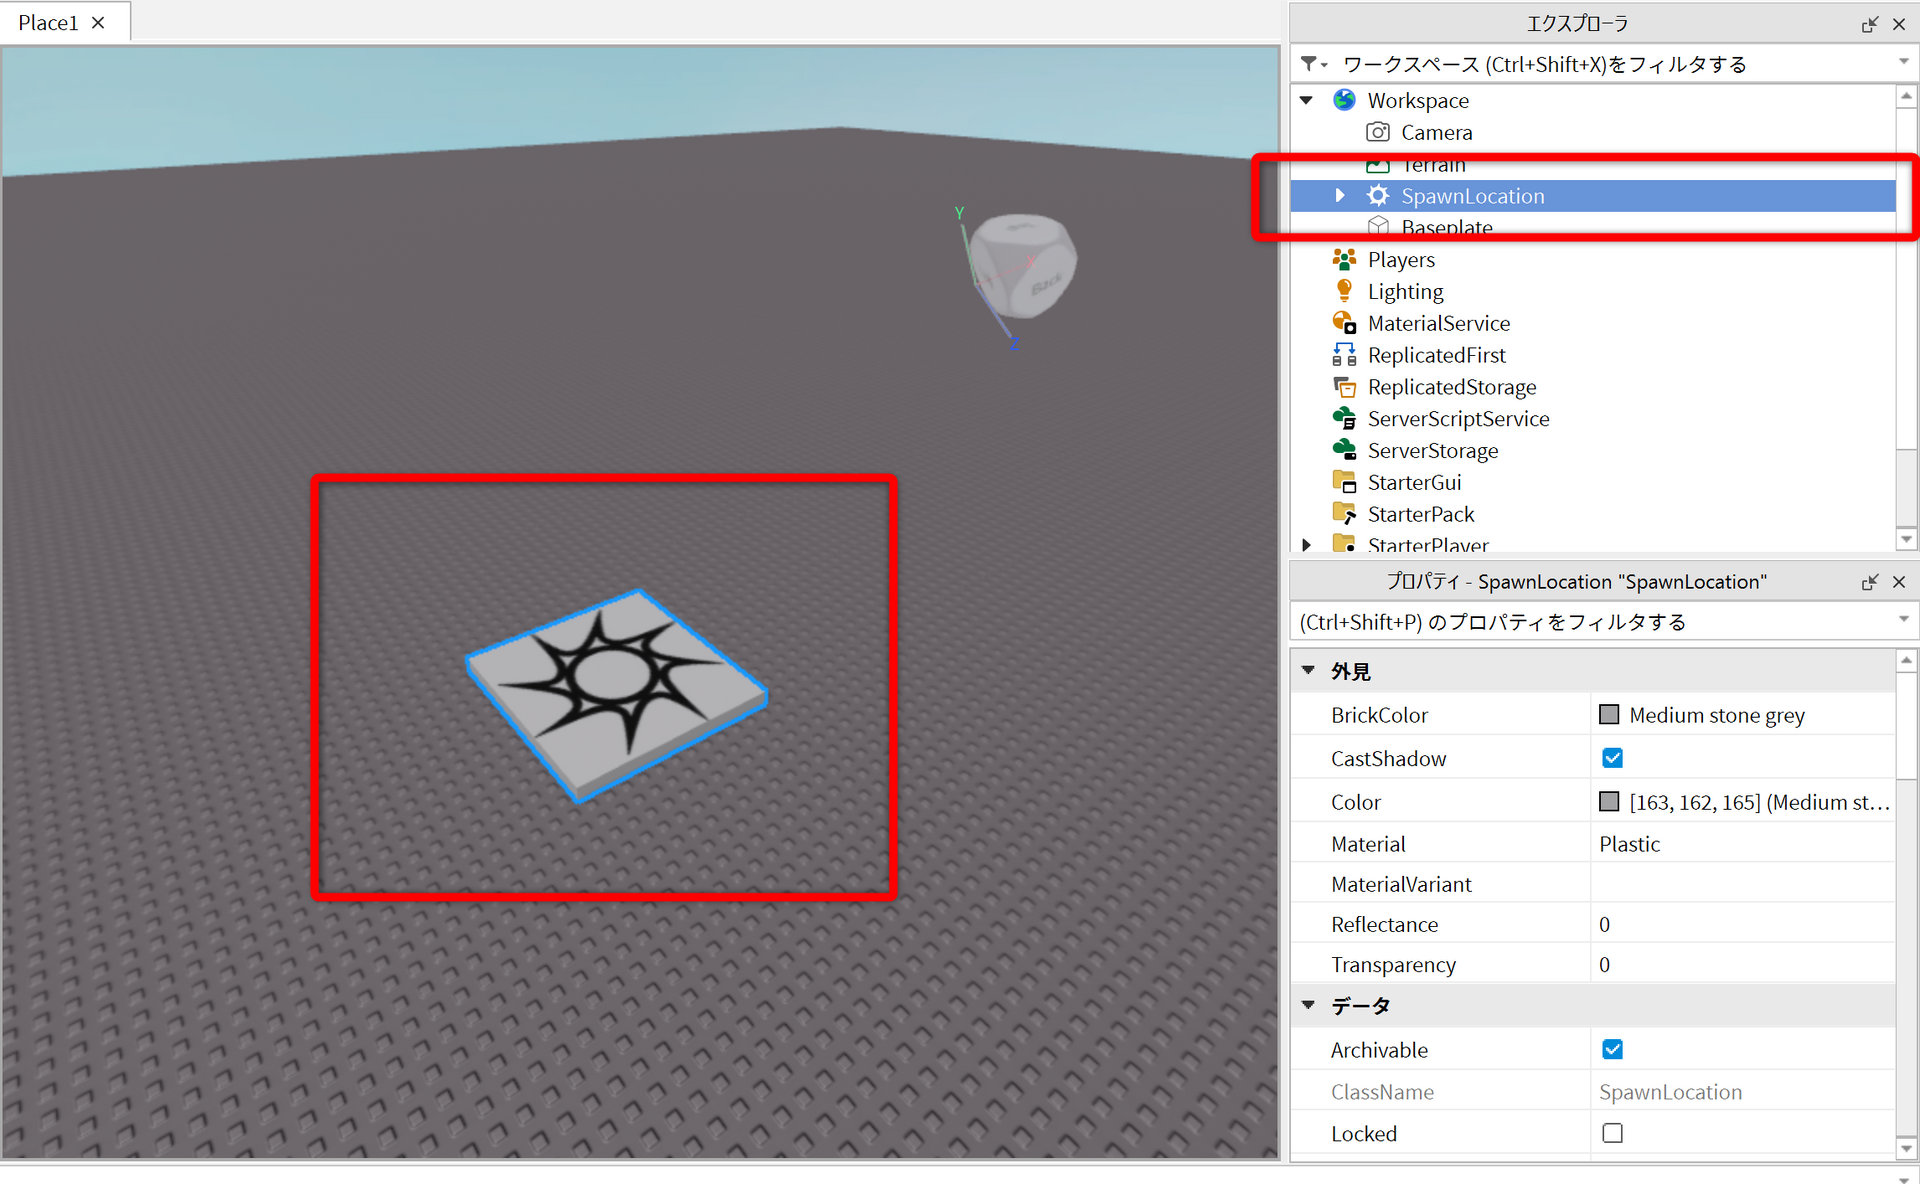The image size is (1920, 1184).
Task: Click the explorer filter funnel icon
Action: pyautogui.click(x=1309, y=64)
